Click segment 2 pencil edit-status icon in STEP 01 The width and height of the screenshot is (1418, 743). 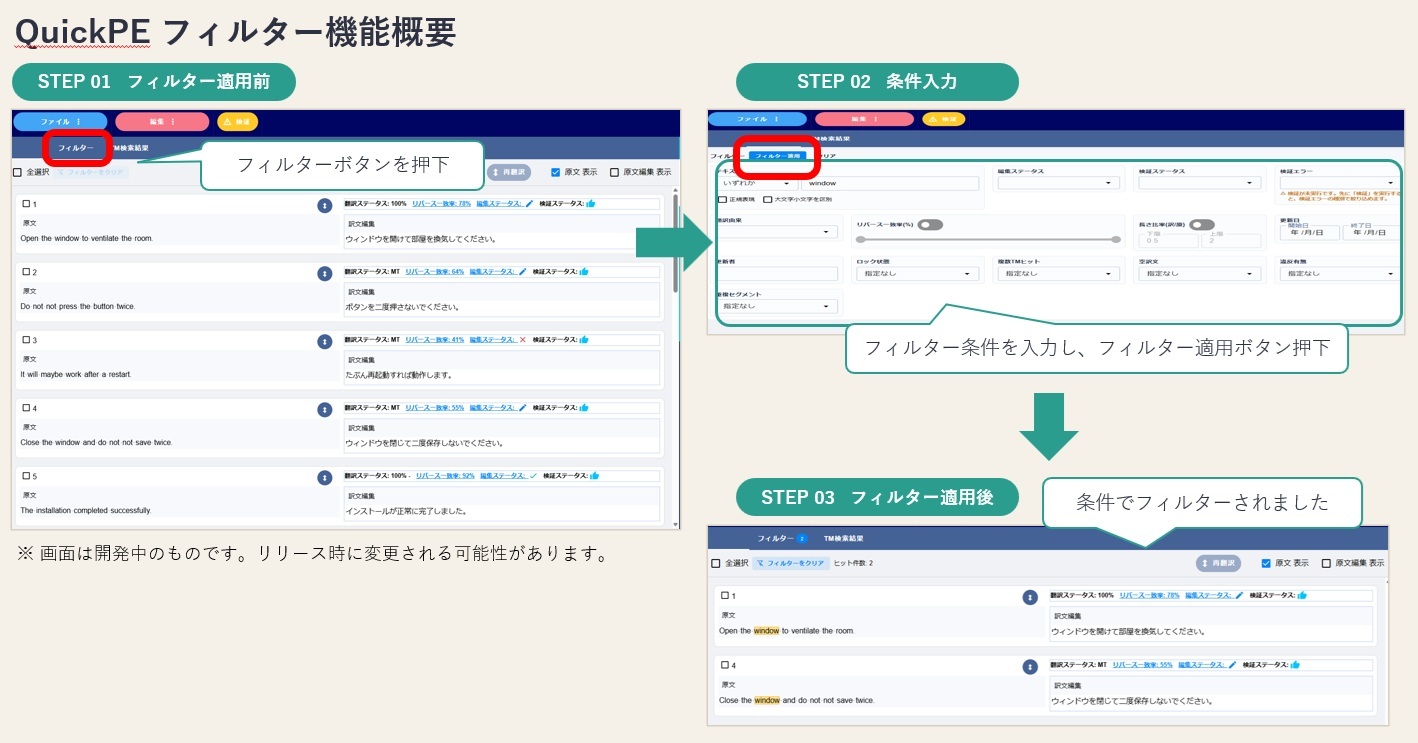pos(523,271)
